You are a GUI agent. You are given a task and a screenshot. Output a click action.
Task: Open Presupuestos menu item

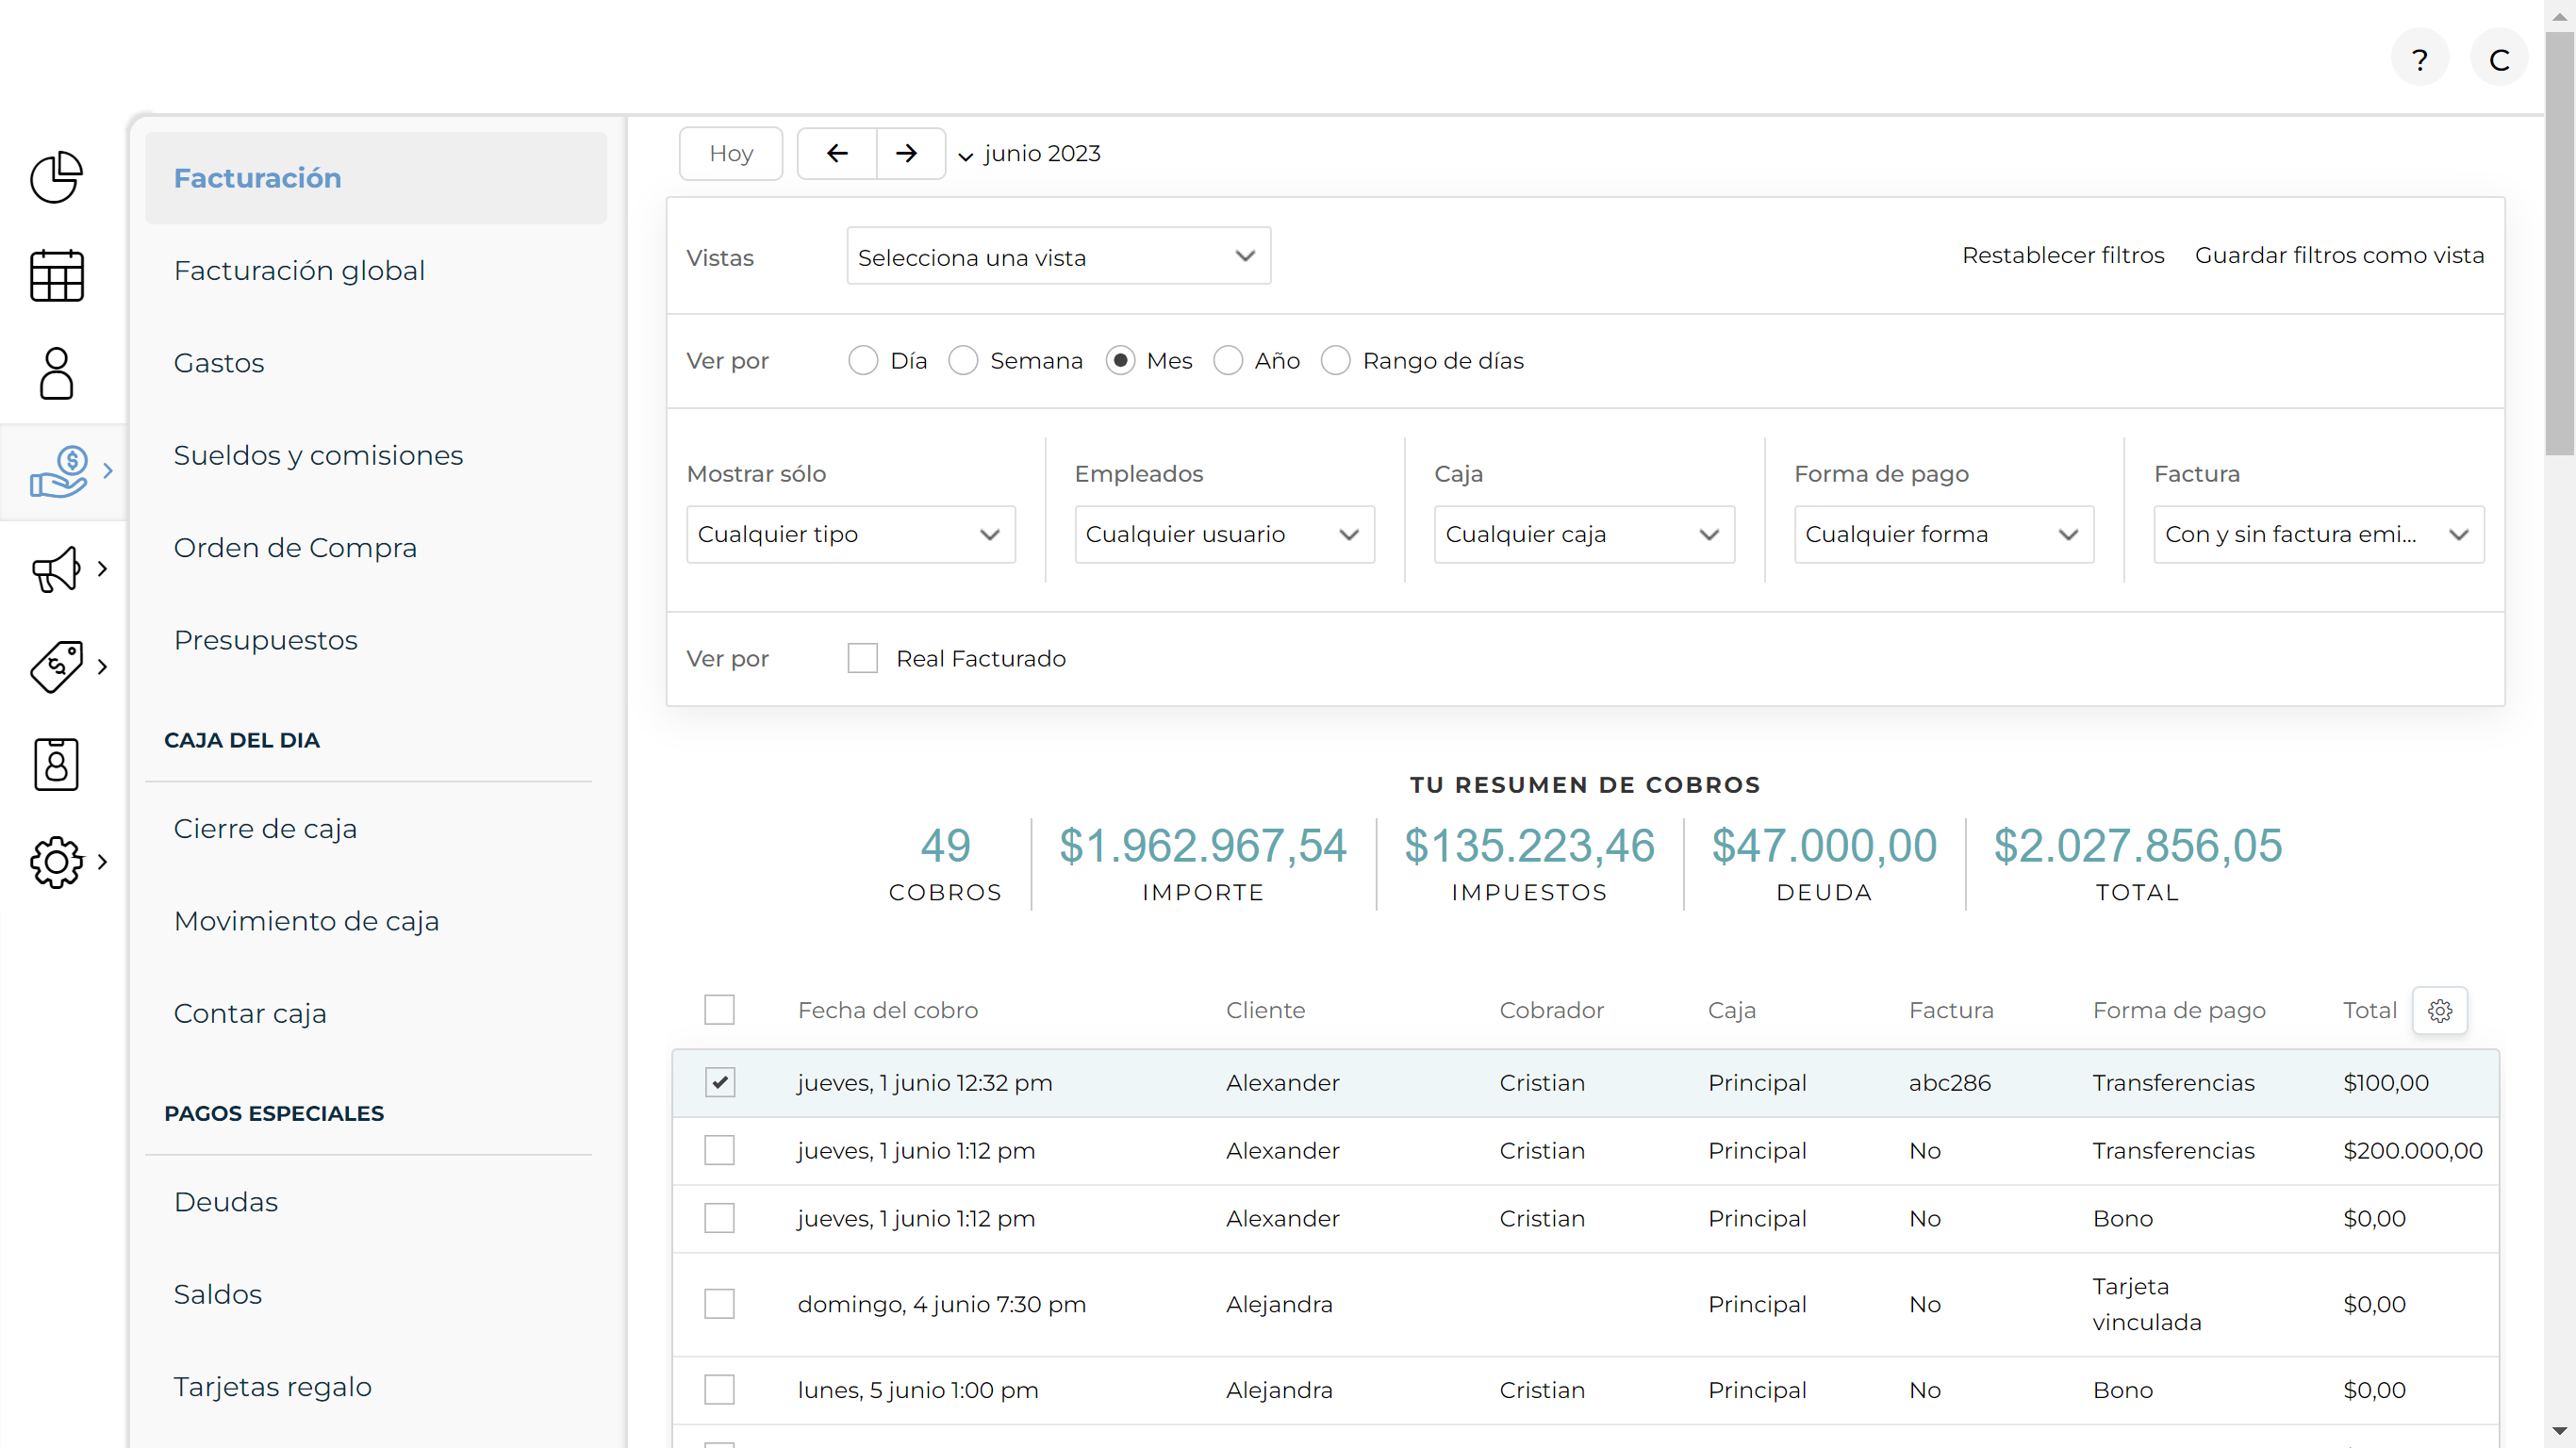click(x=266, y=640)
